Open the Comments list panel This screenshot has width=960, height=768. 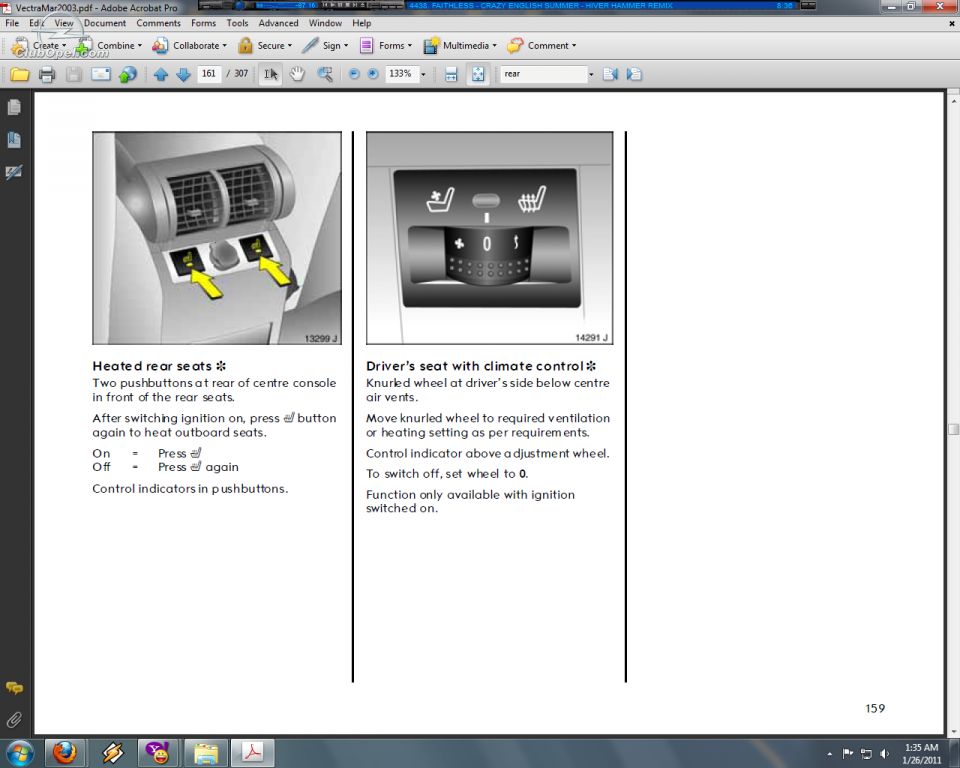[x=13, y=688]
